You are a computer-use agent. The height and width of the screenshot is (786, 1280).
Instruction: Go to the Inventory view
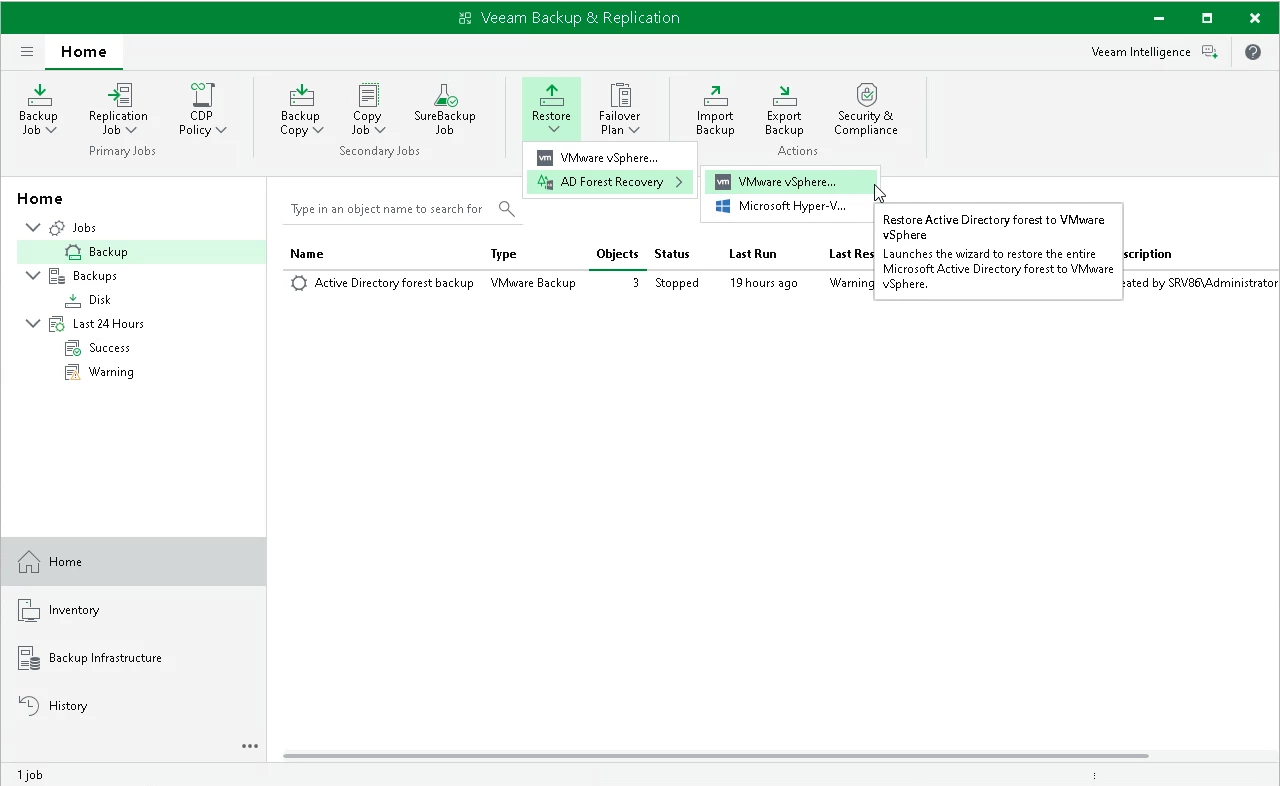133,610
